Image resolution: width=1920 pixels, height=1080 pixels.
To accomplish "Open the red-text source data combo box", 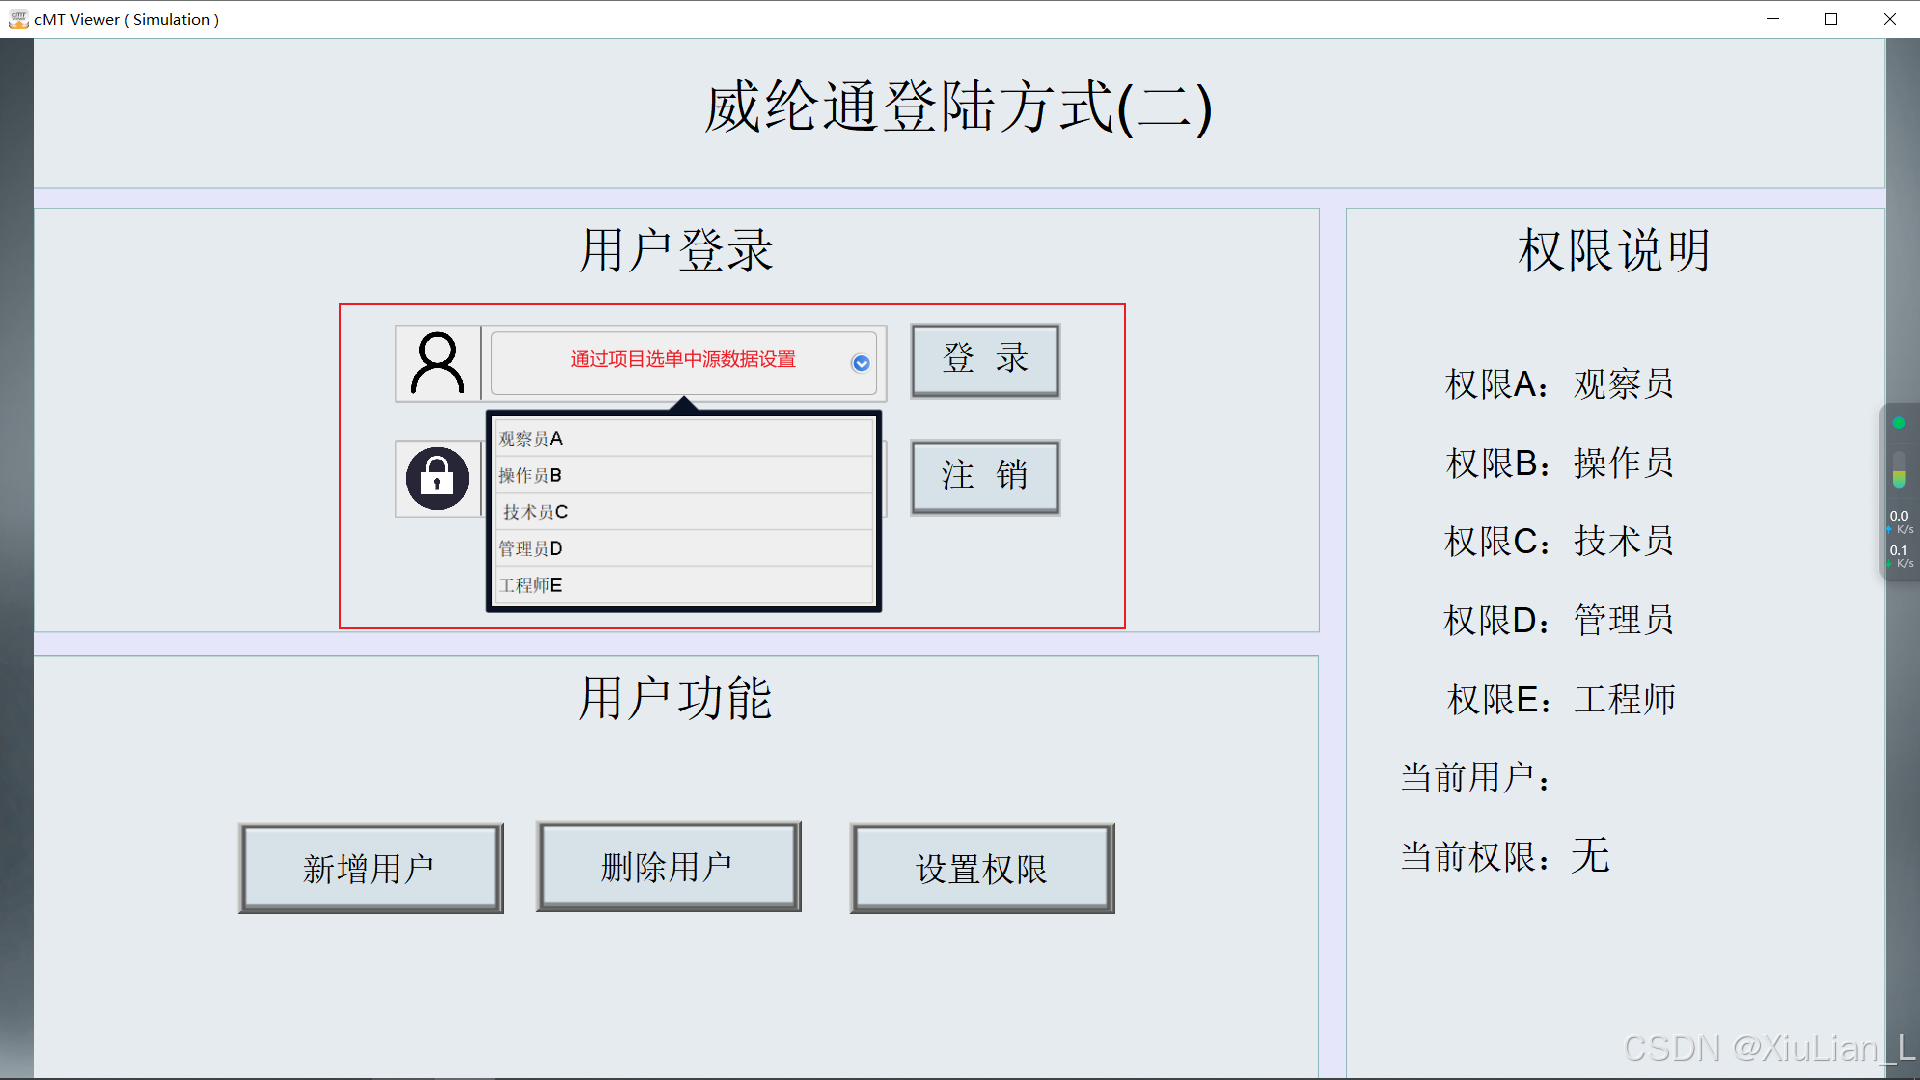I will (683, 360).
